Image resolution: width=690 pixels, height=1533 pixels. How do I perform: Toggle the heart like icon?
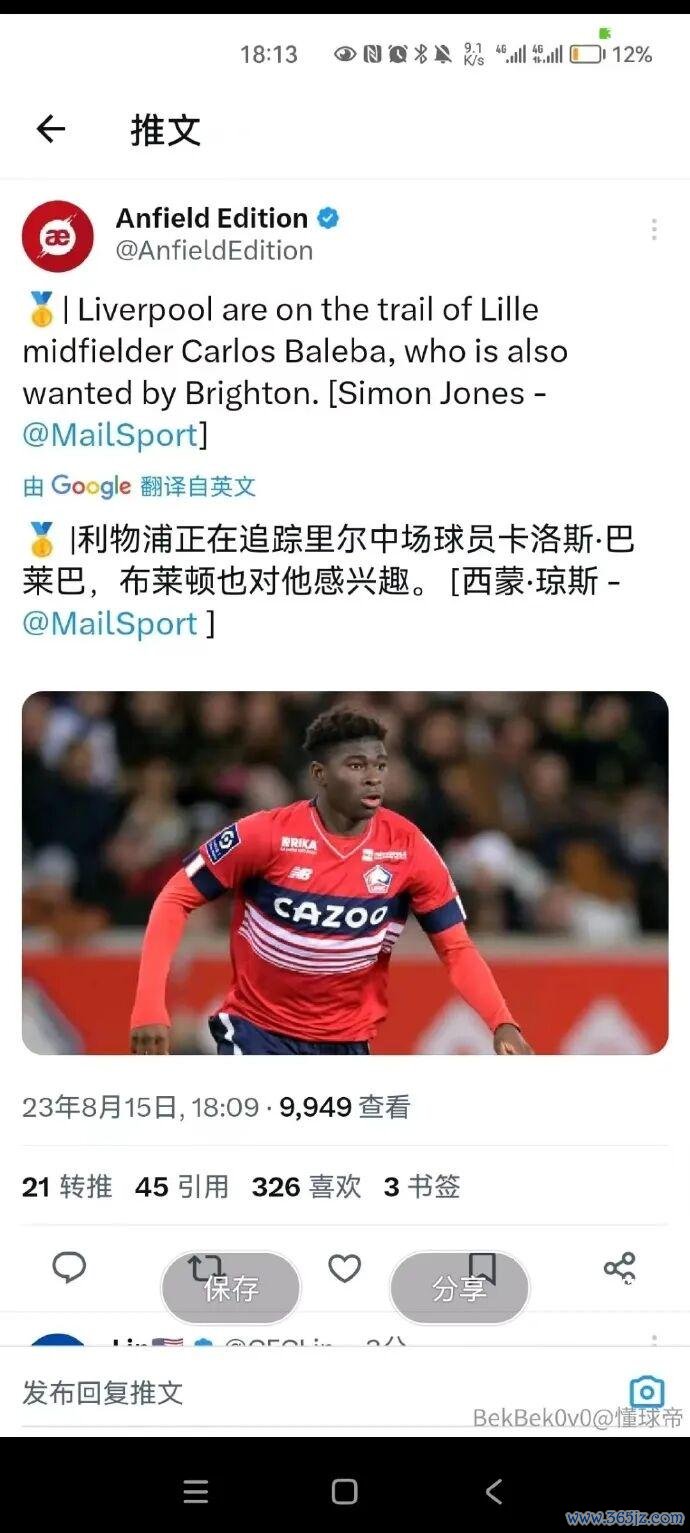point(344,1268)
